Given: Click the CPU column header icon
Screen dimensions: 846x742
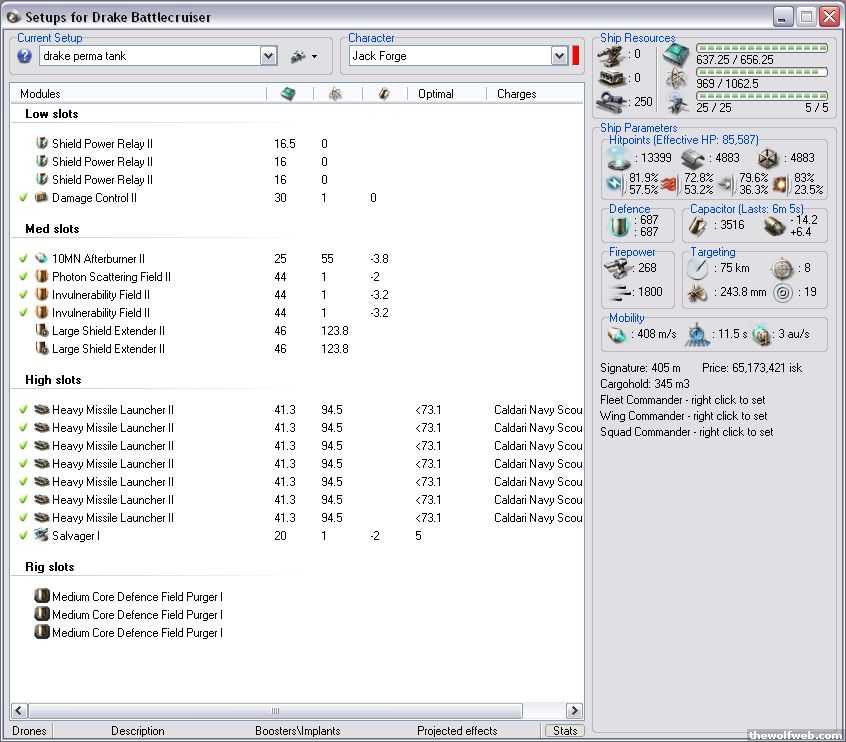Looking at the screenshot, I should (288, 94).
